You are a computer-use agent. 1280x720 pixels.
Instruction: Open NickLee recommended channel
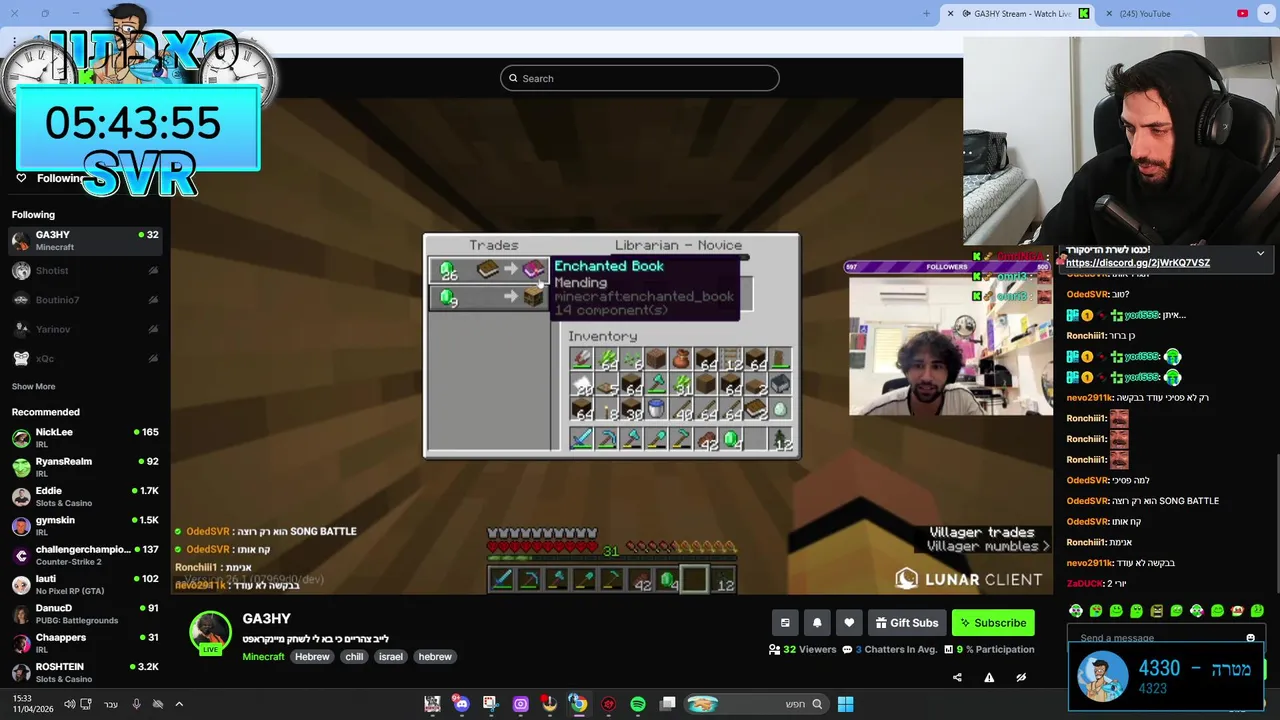pyautogui.click(x=85, y=437)
